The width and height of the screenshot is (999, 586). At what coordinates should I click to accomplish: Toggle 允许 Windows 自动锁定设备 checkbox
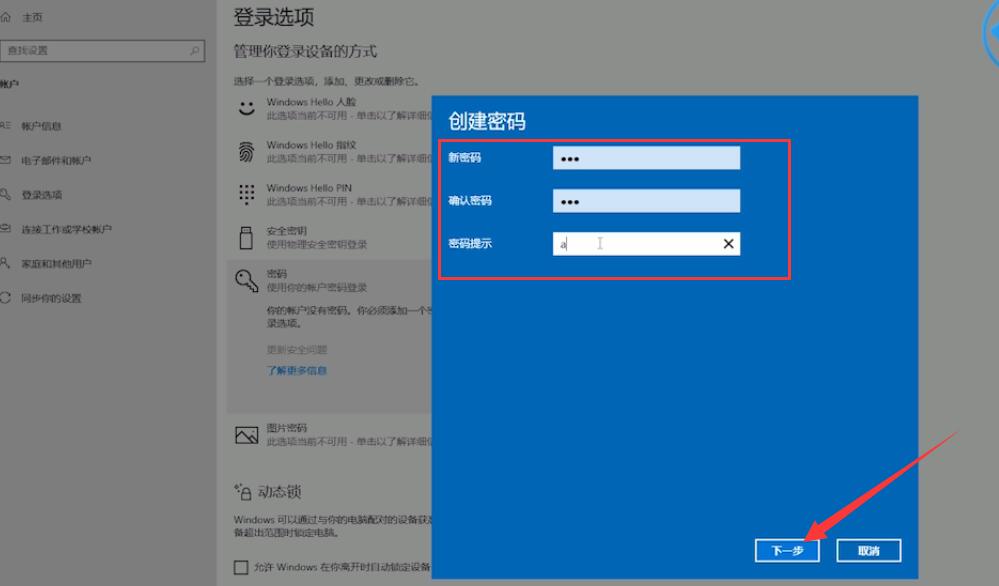pos(241,567)
